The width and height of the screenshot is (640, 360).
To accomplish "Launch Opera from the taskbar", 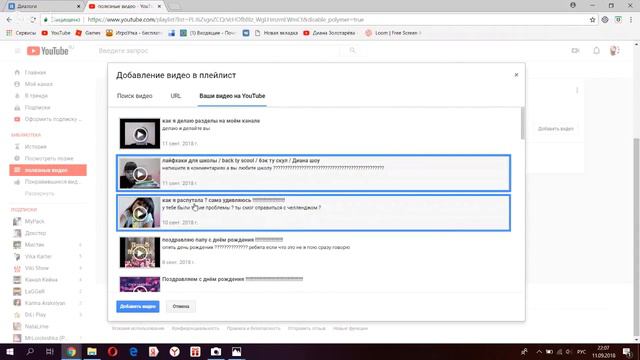I will pos(113,351).
